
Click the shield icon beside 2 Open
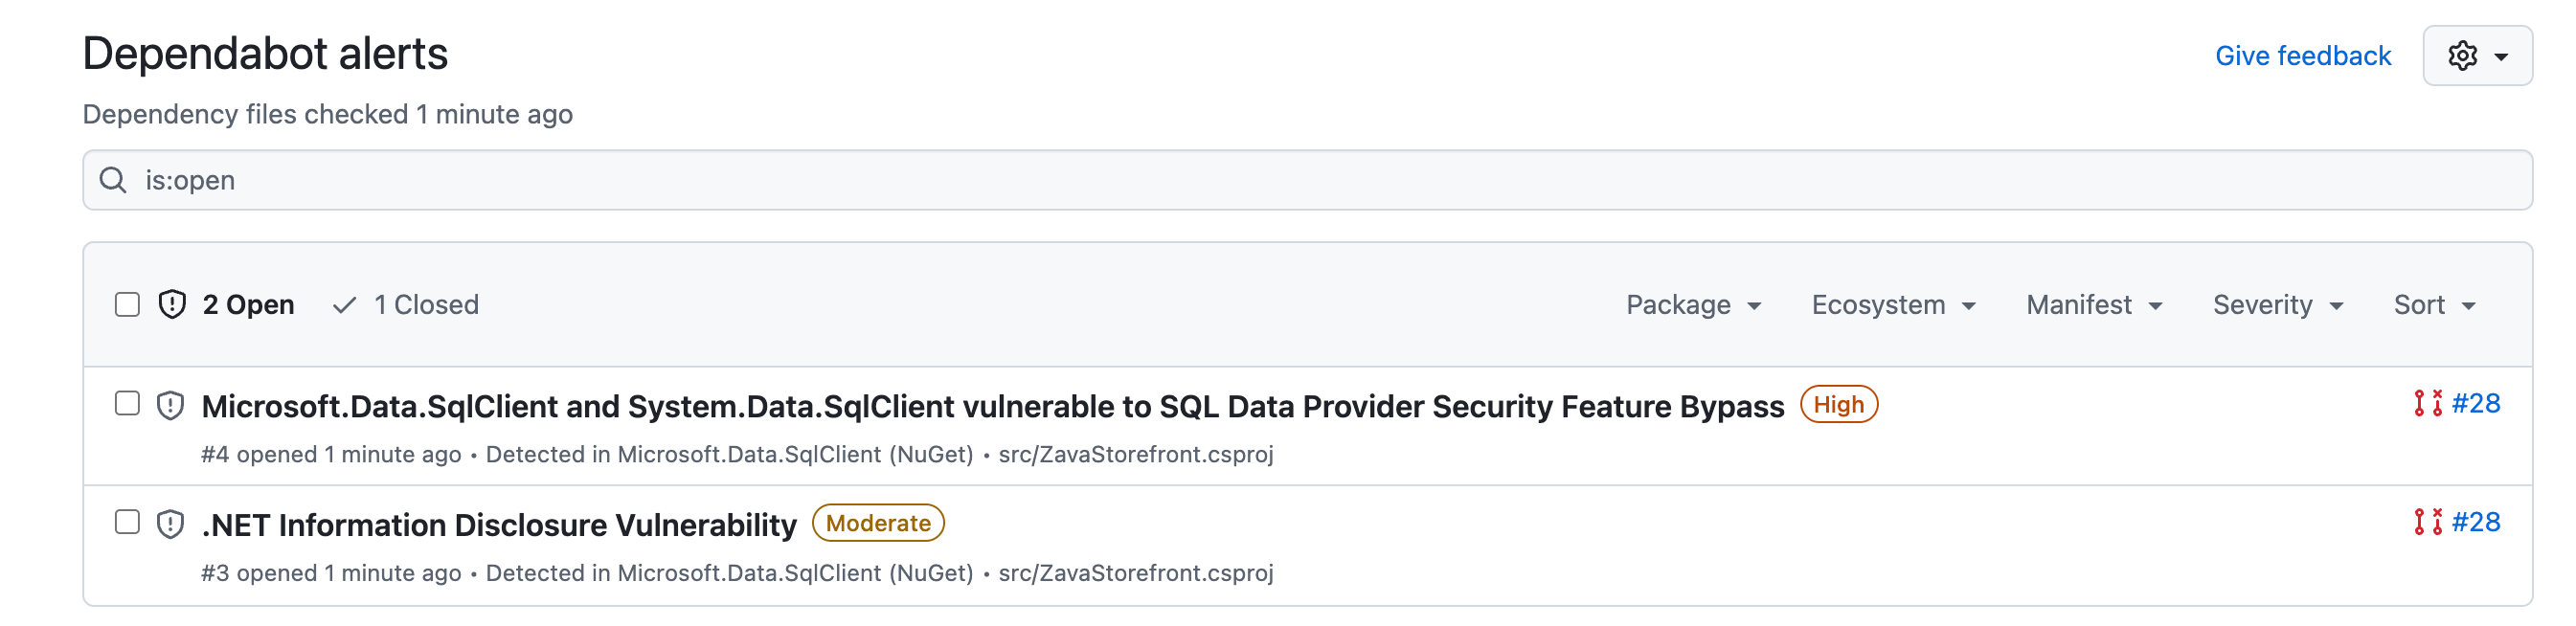(x=172, y=304)
